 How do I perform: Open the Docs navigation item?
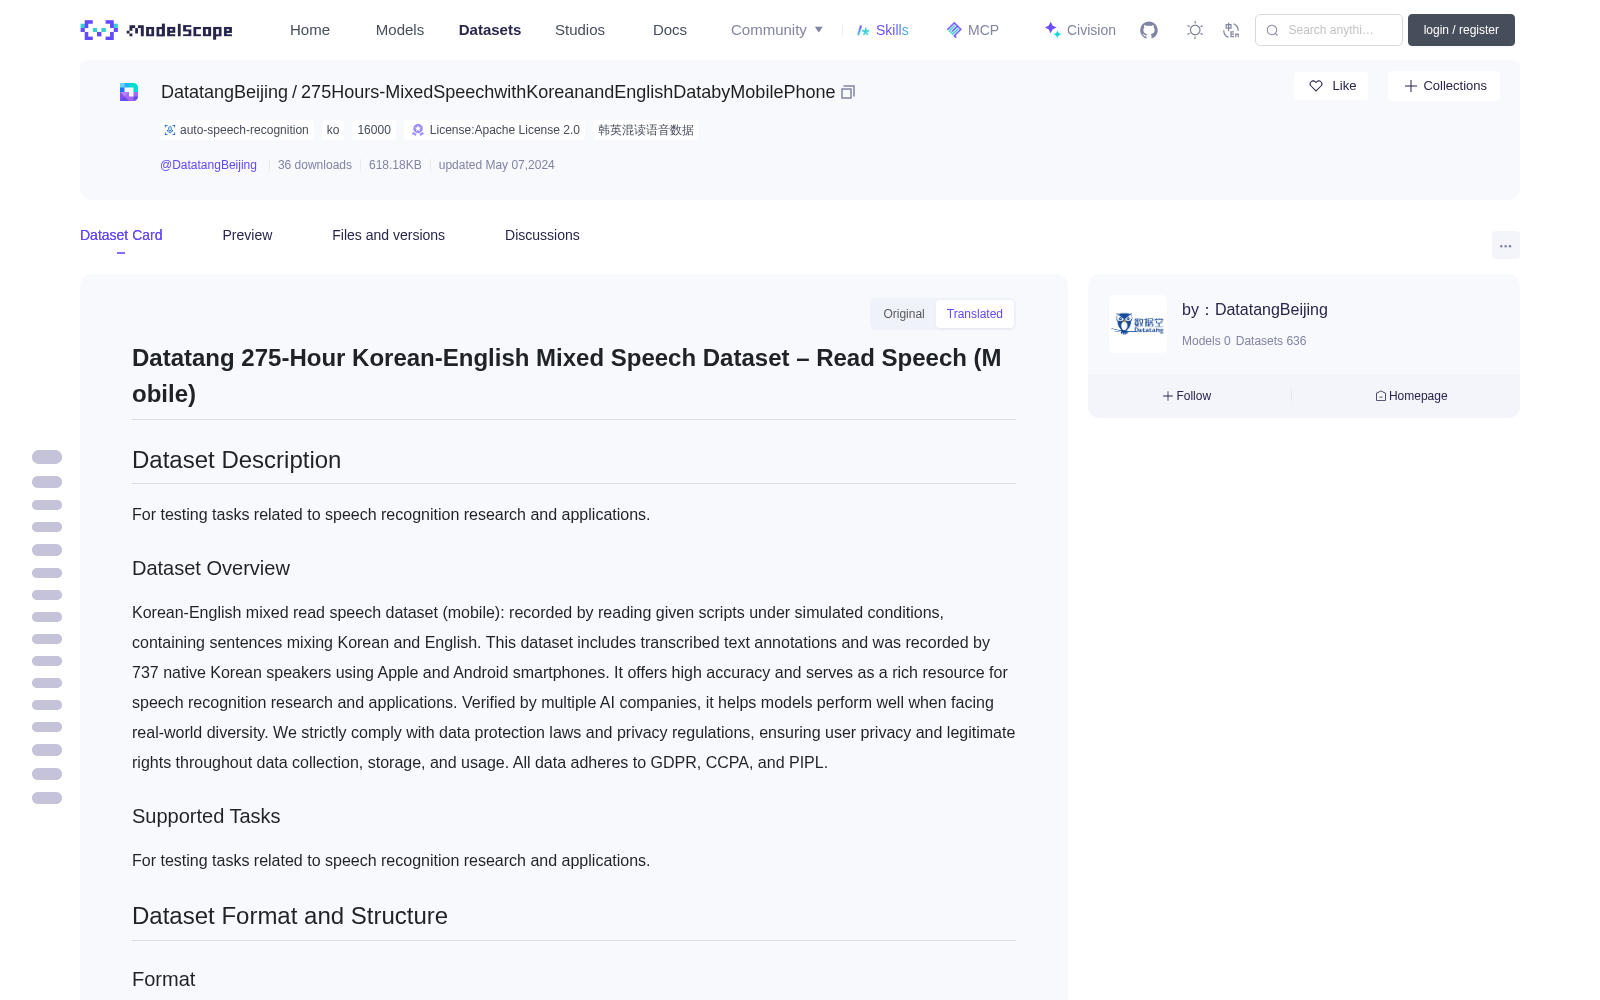click(x=670, y=30)
